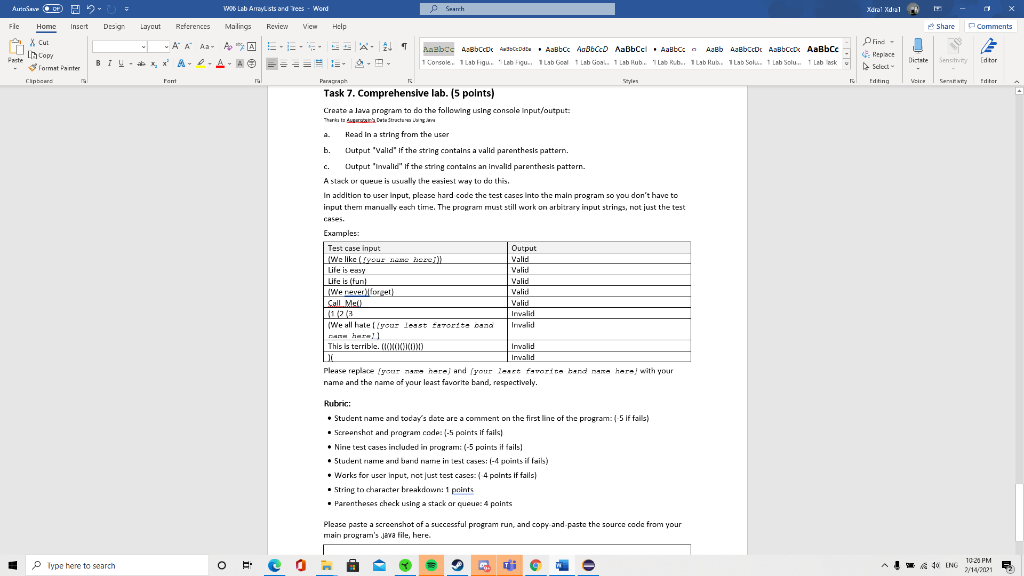Screen dimensions: 1024x576
Task: Start voice typing with Dictate
Action: (x=917, y=55)
